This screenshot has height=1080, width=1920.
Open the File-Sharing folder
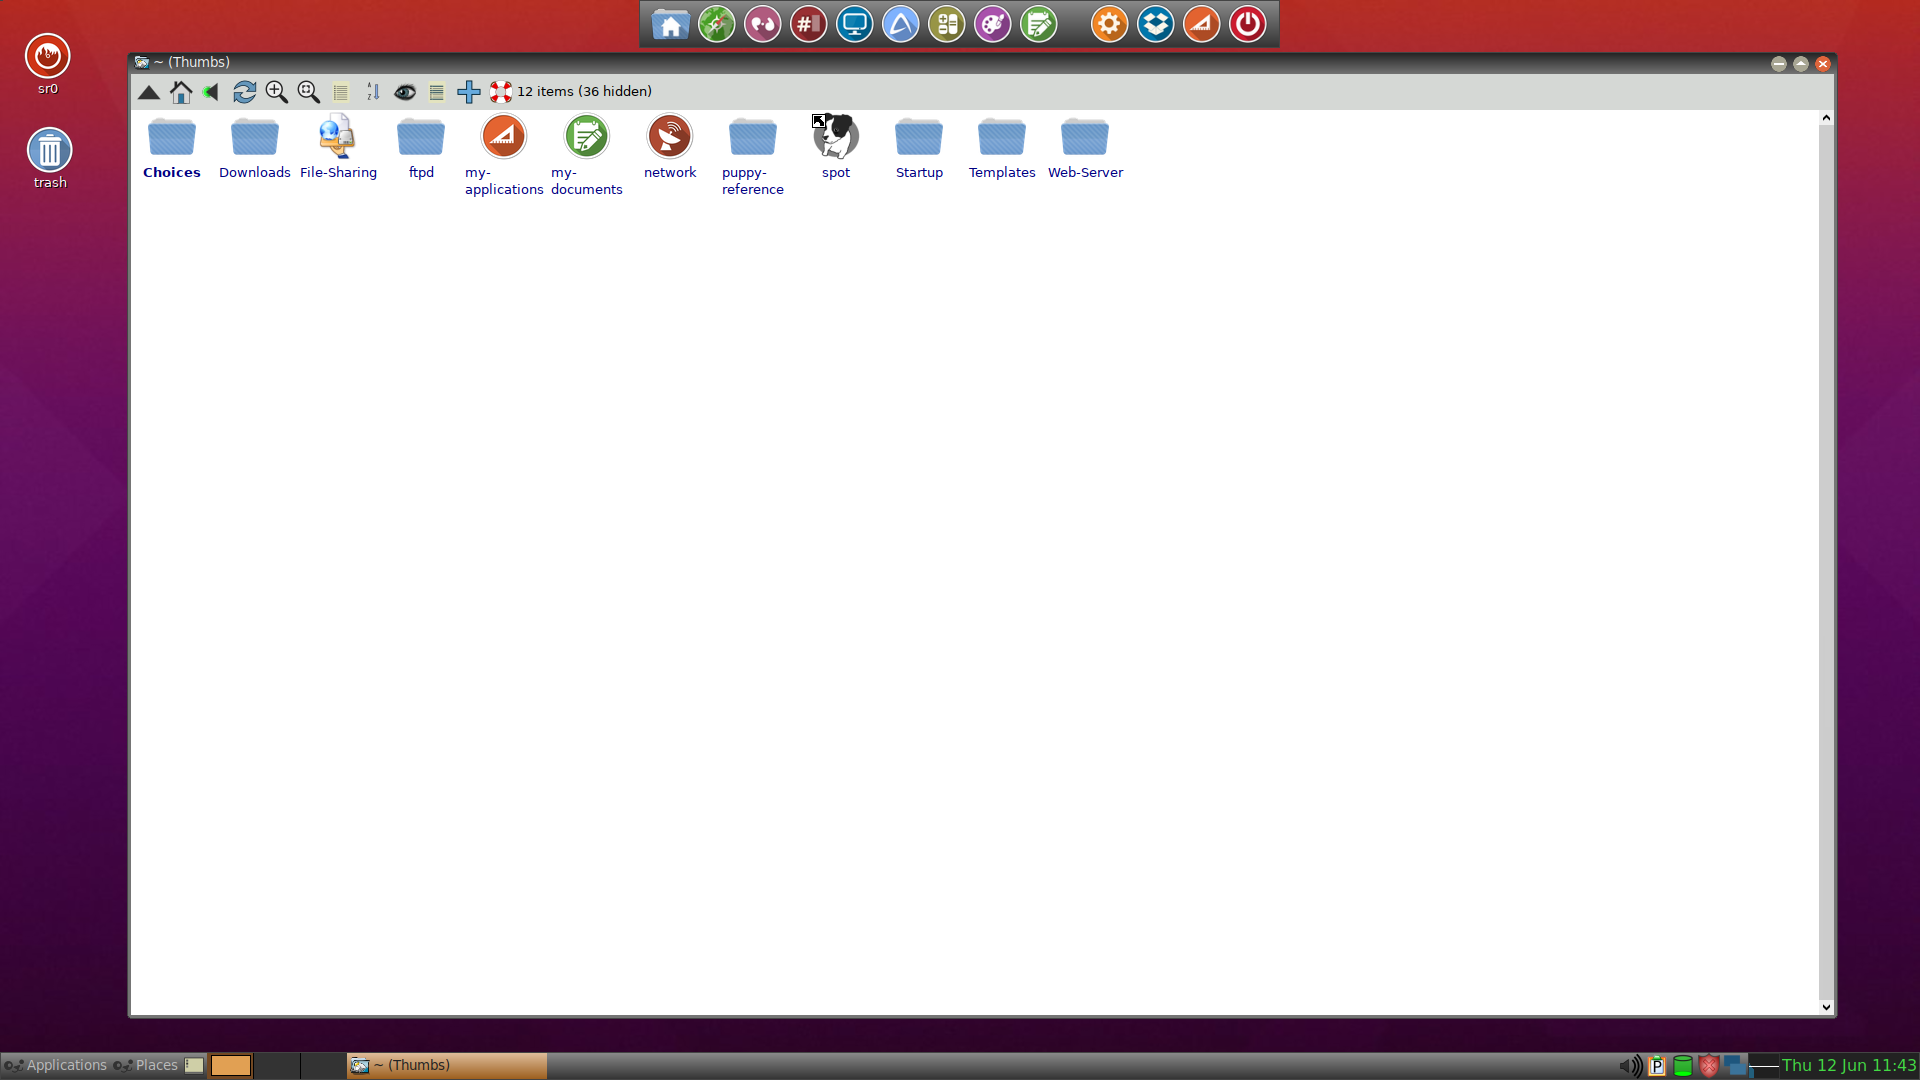[338, 147]
